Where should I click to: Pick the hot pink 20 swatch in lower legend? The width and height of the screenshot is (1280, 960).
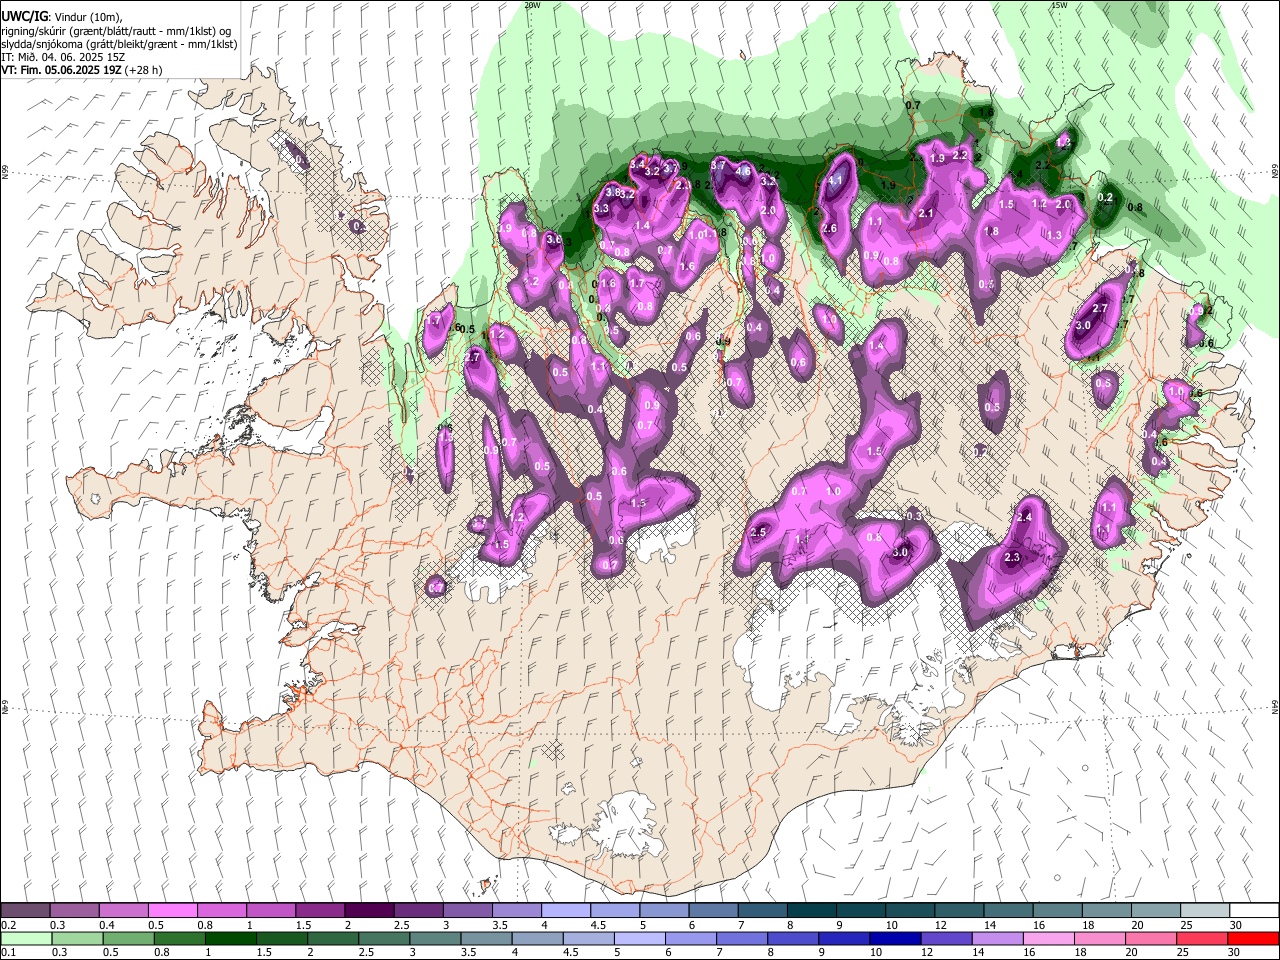click(1149, 939)
